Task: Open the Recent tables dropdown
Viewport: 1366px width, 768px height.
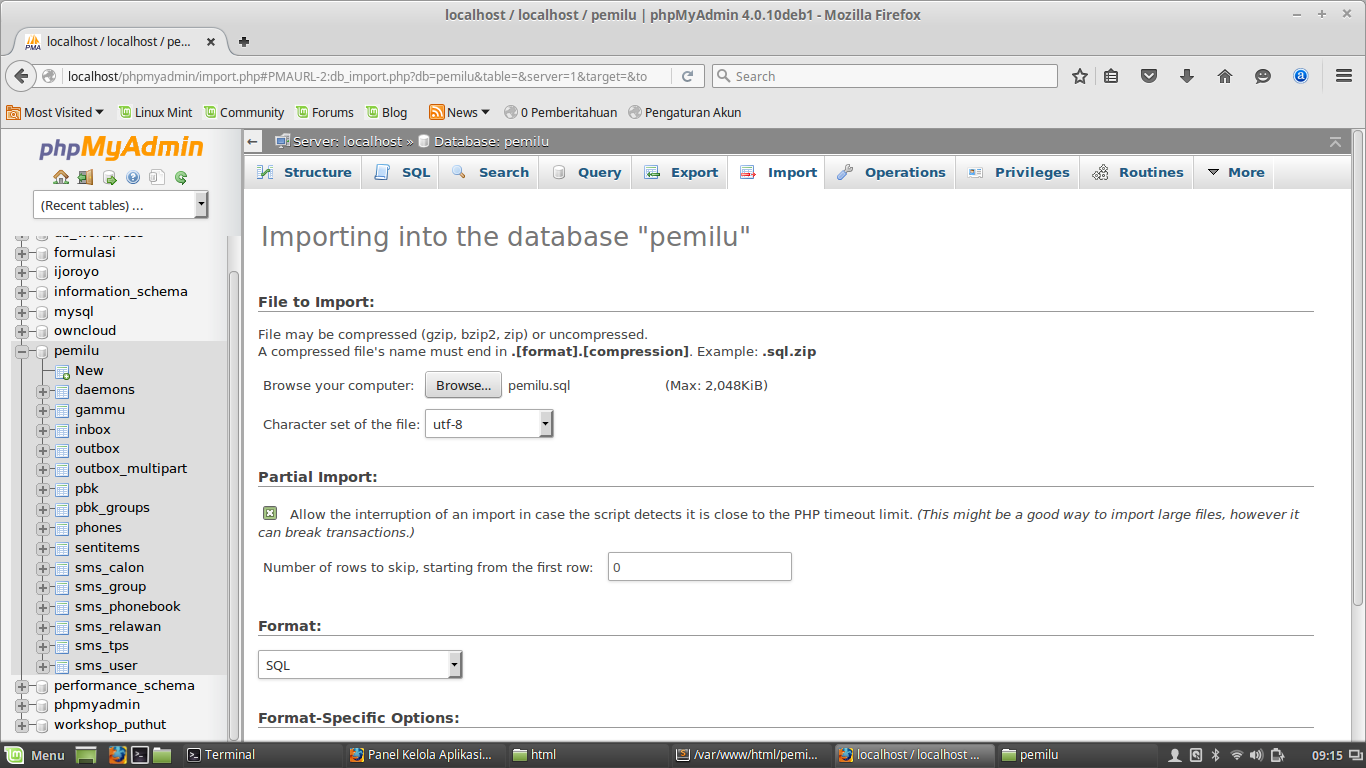Action: tap(120, 205)
